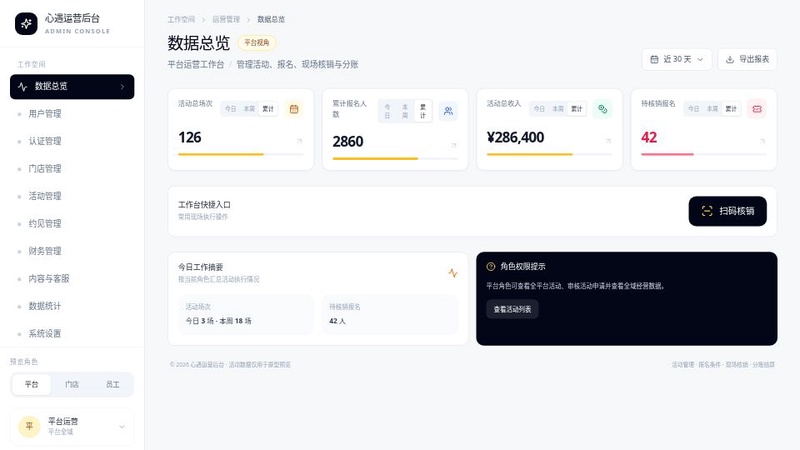Image resolution: width=800 pixels, height=450 pixels.
Task: Click 现场核销 in the footer
Action: 737,365
